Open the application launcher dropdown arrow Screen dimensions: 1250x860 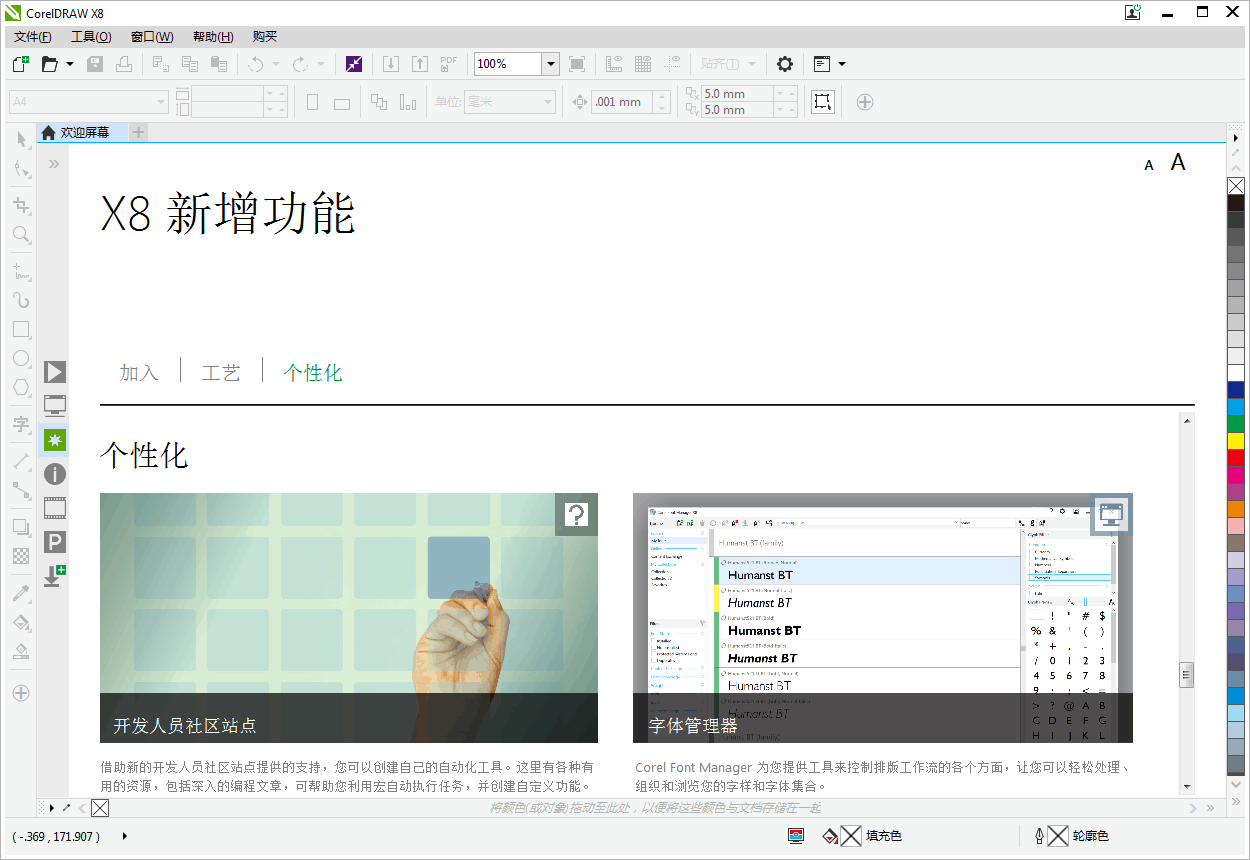coord(842,64)
